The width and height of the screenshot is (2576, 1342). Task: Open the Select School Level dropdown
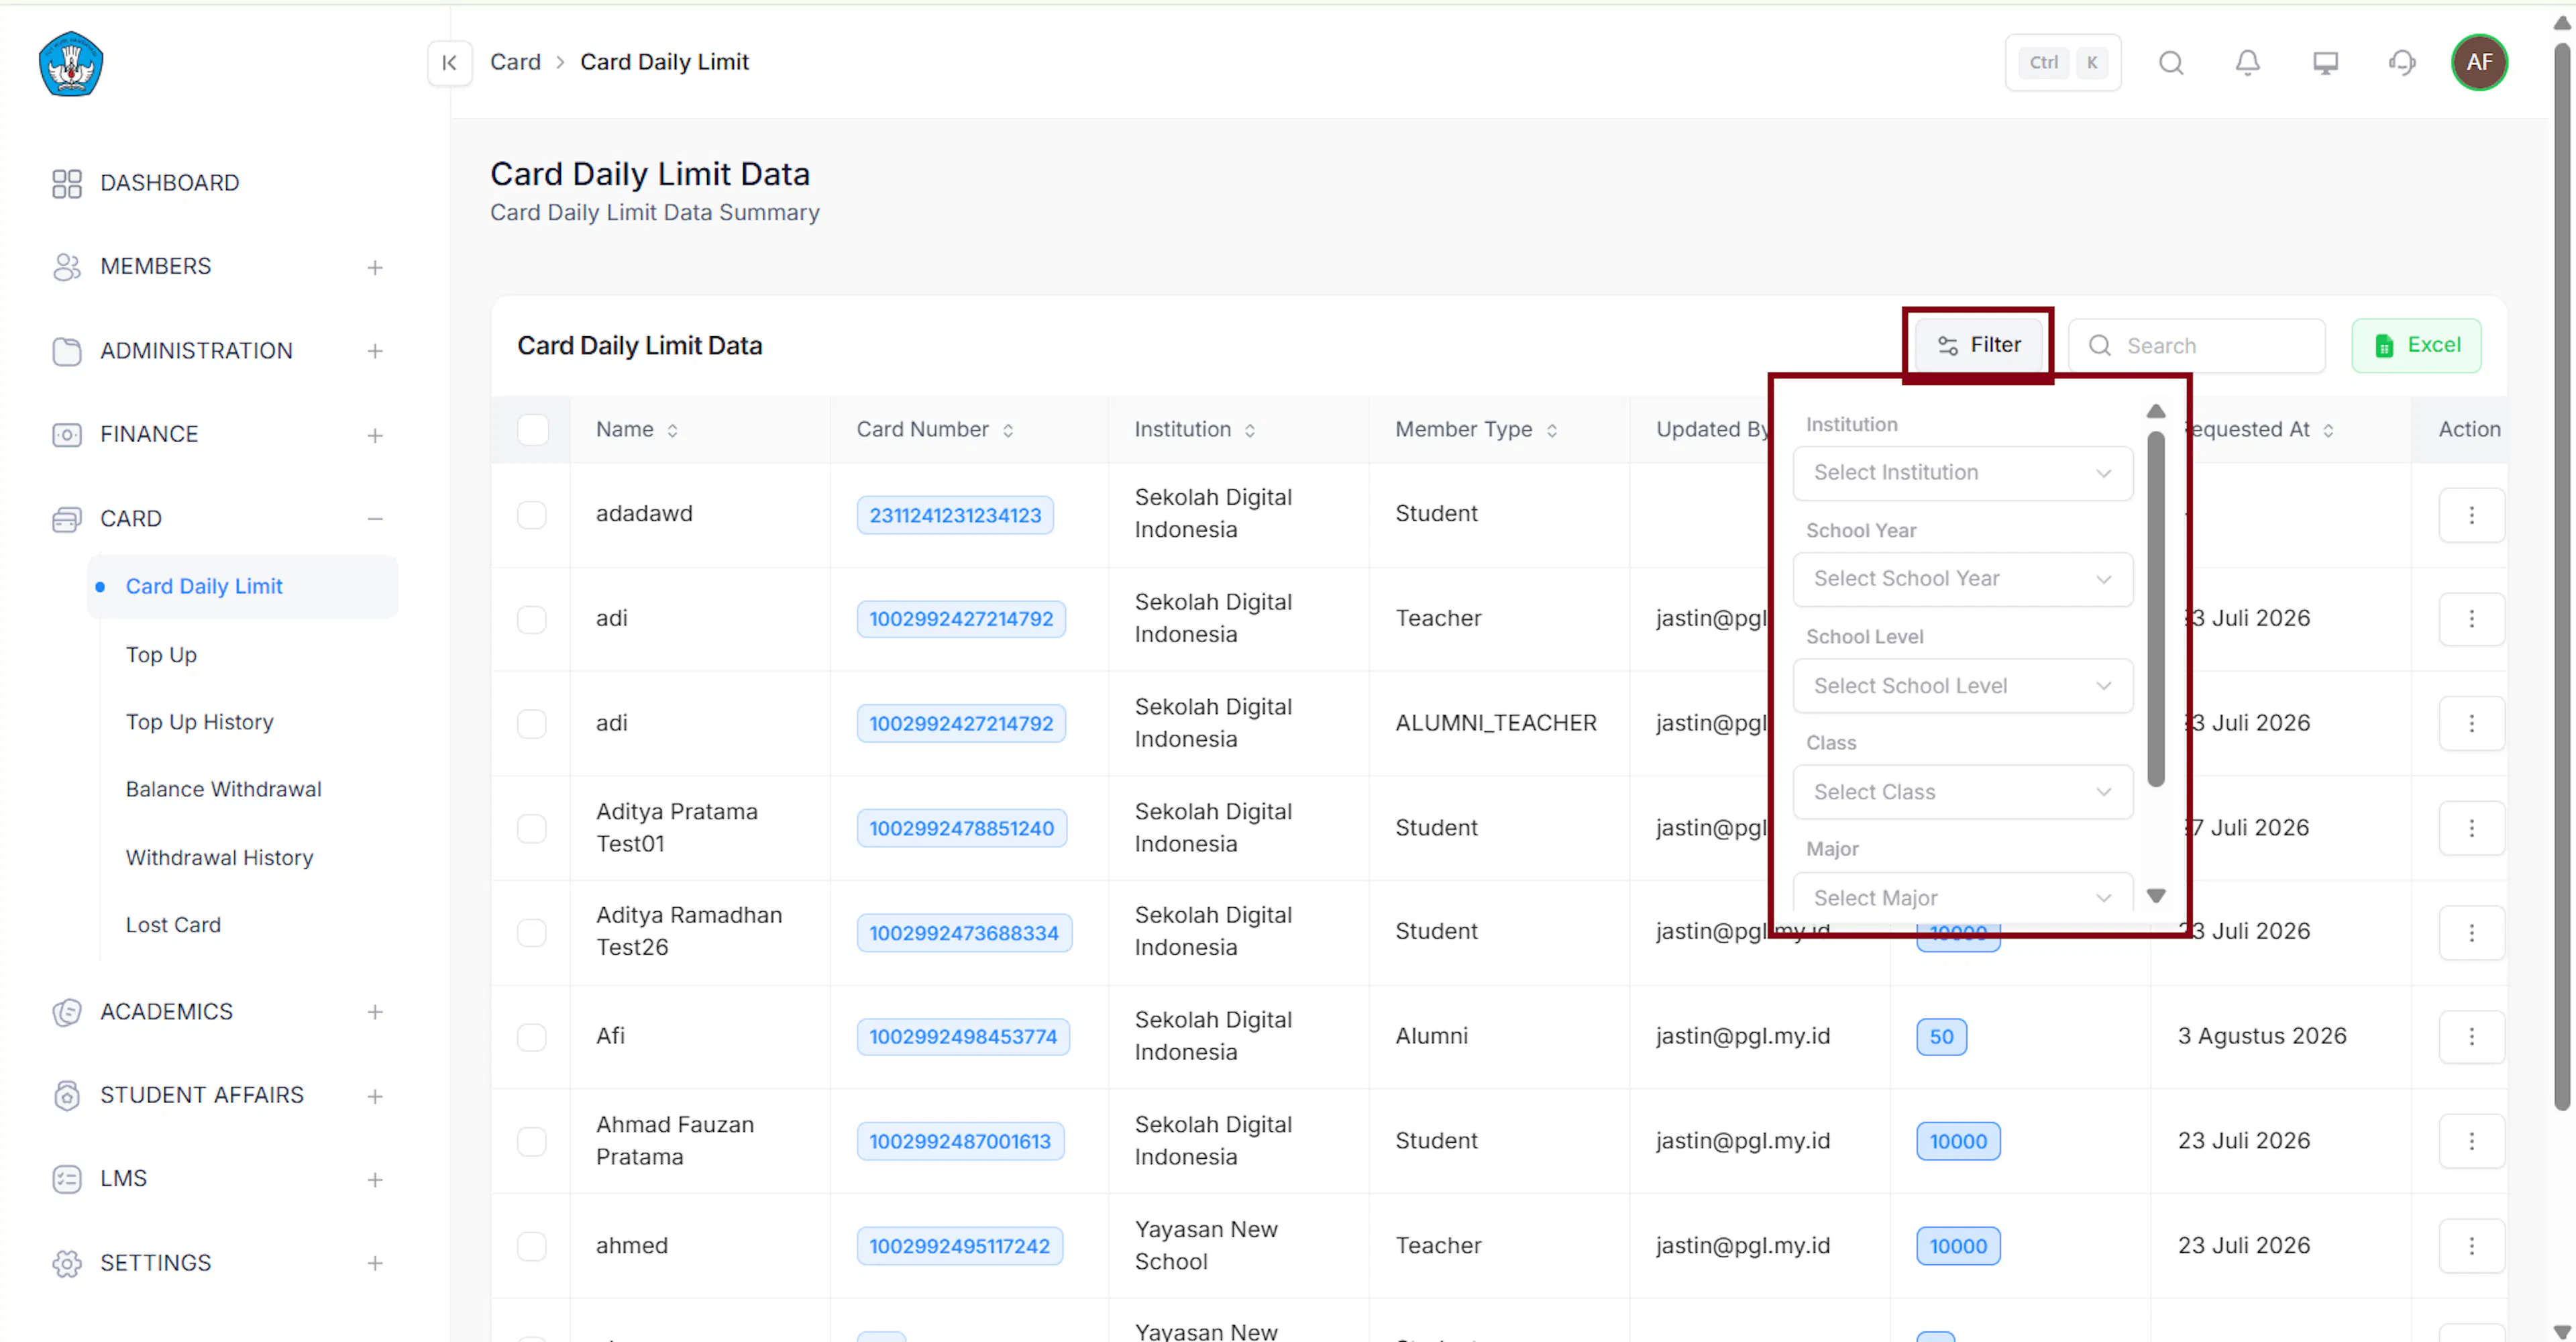(1962, 686)
